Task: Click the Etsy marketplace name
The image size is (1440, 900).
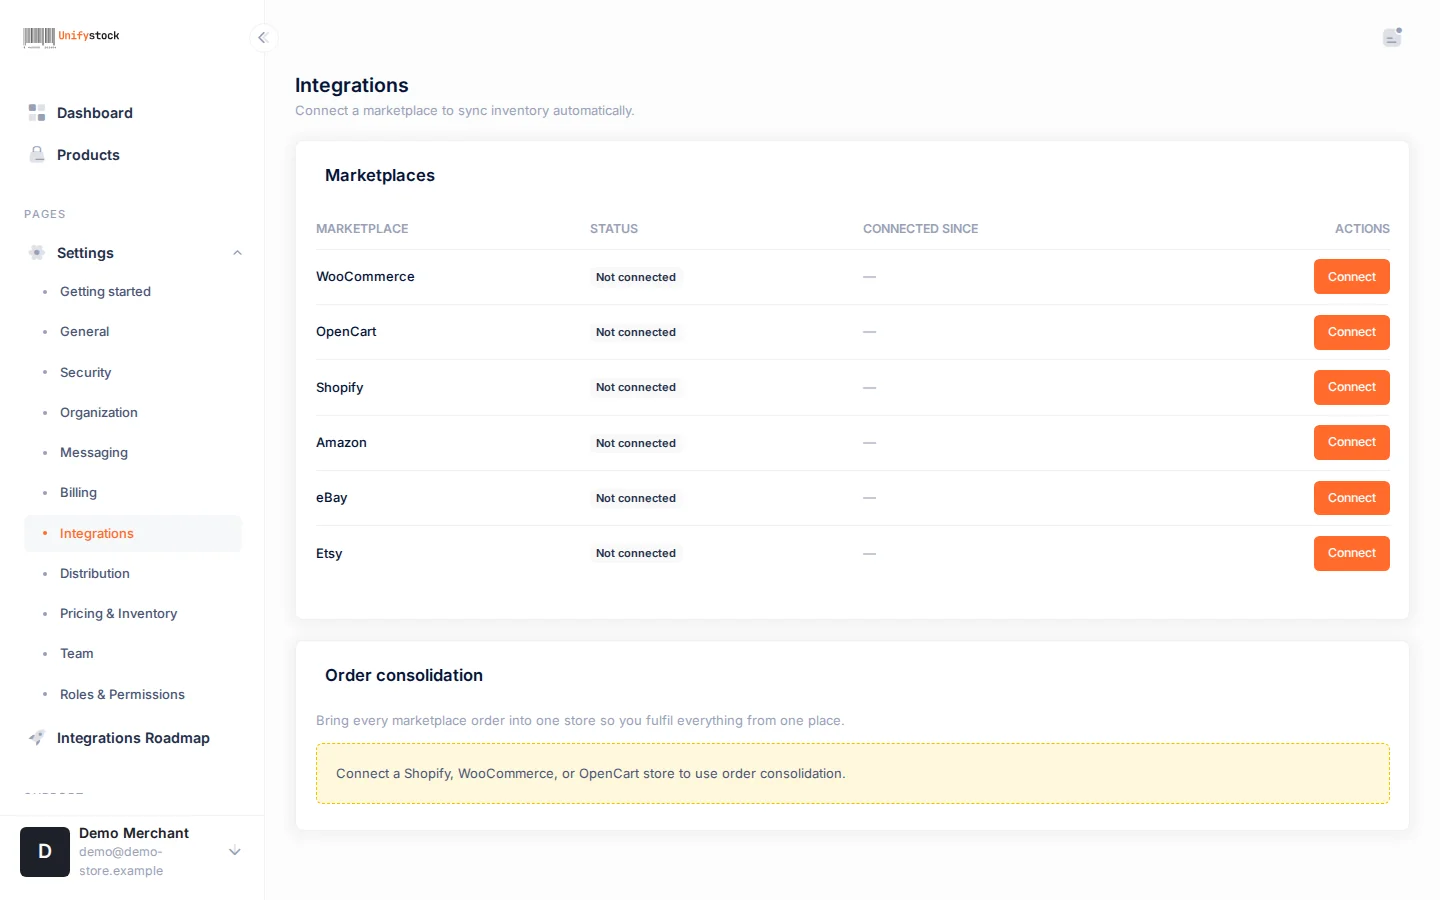Action: (329, 554)
